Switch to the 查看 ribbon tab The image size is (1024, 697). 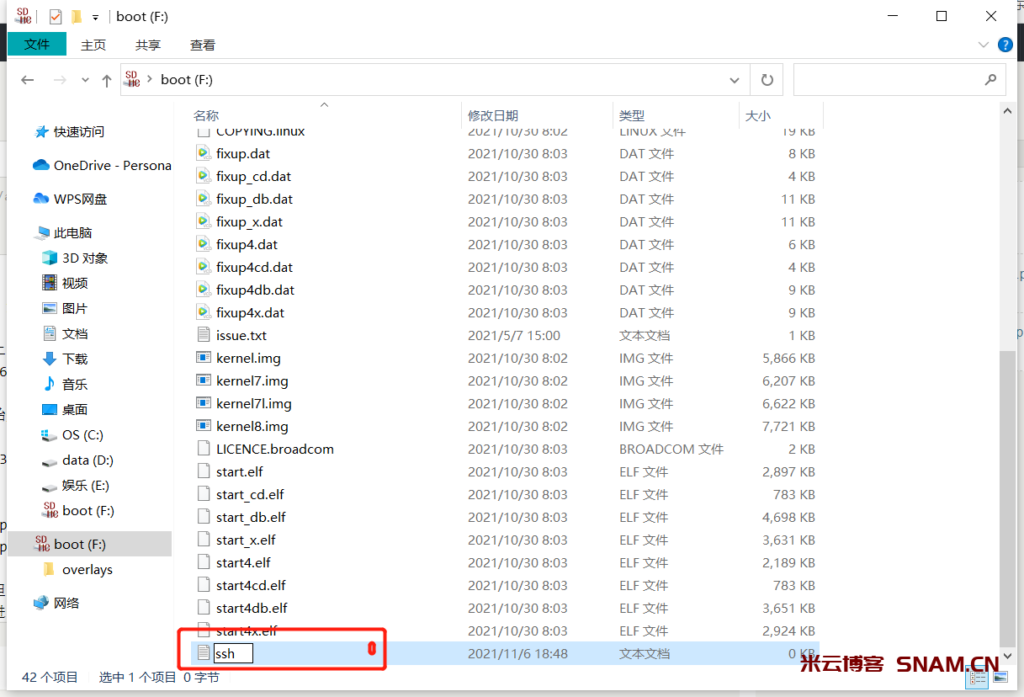(202, 45)
